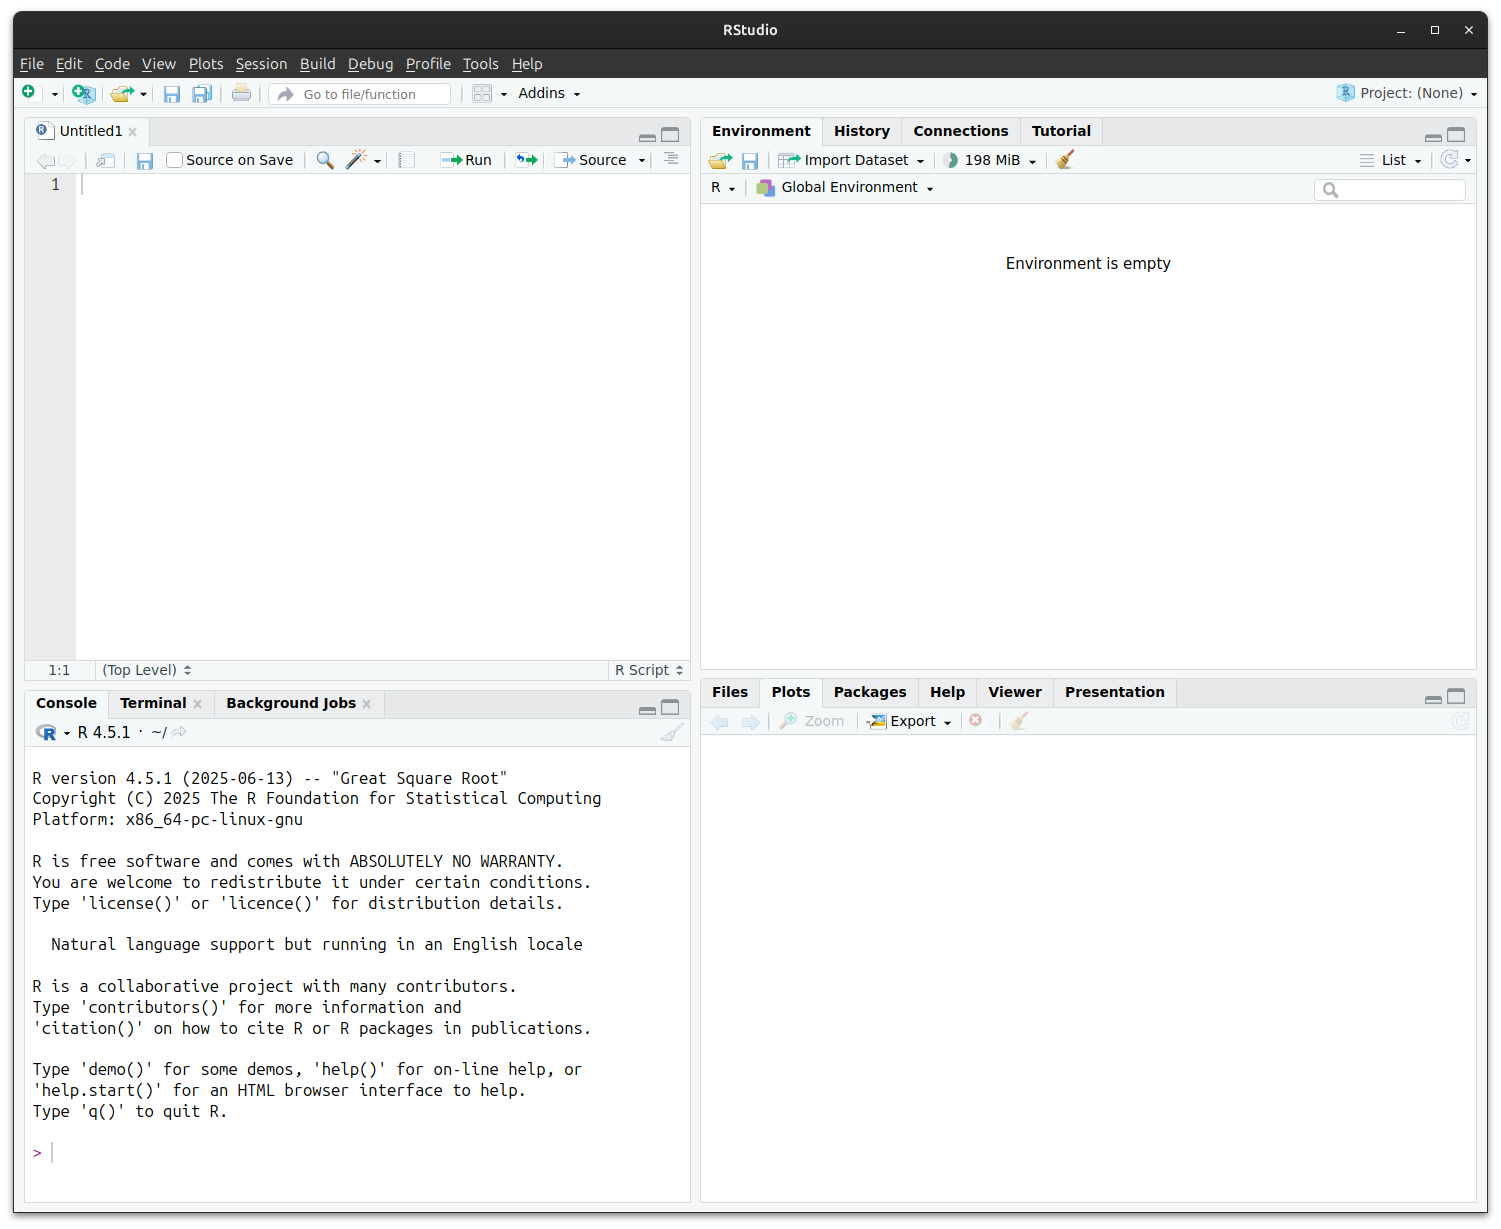Image resolution: width=1501 pixels, height=1229 pixels.
Task: Click the Show in new window icon
Action: 105,160
